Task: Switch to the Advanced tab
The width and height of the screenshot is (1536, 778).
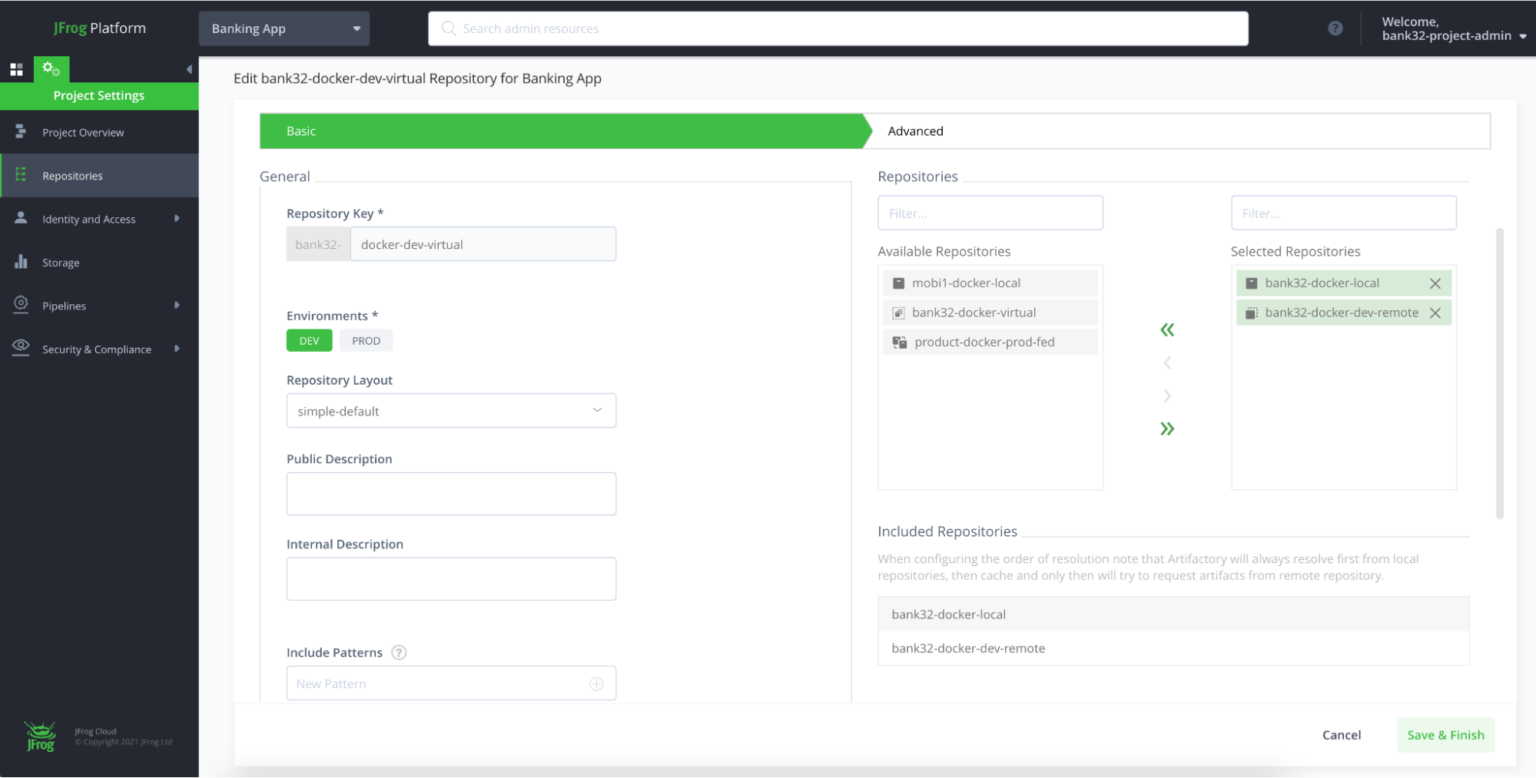Action: (x=915, y=130)
